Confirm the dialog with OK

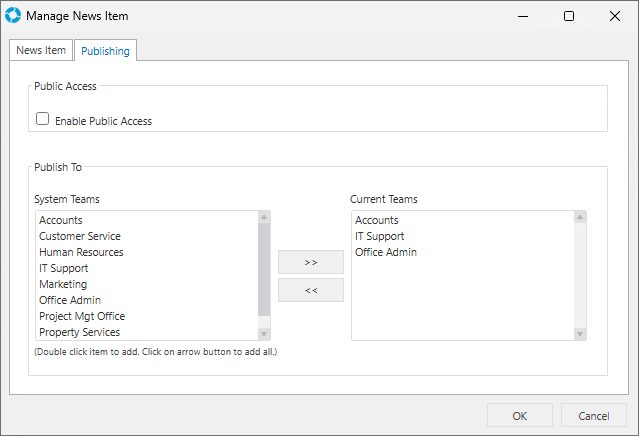pyautogui.click(x=519, y=416)
